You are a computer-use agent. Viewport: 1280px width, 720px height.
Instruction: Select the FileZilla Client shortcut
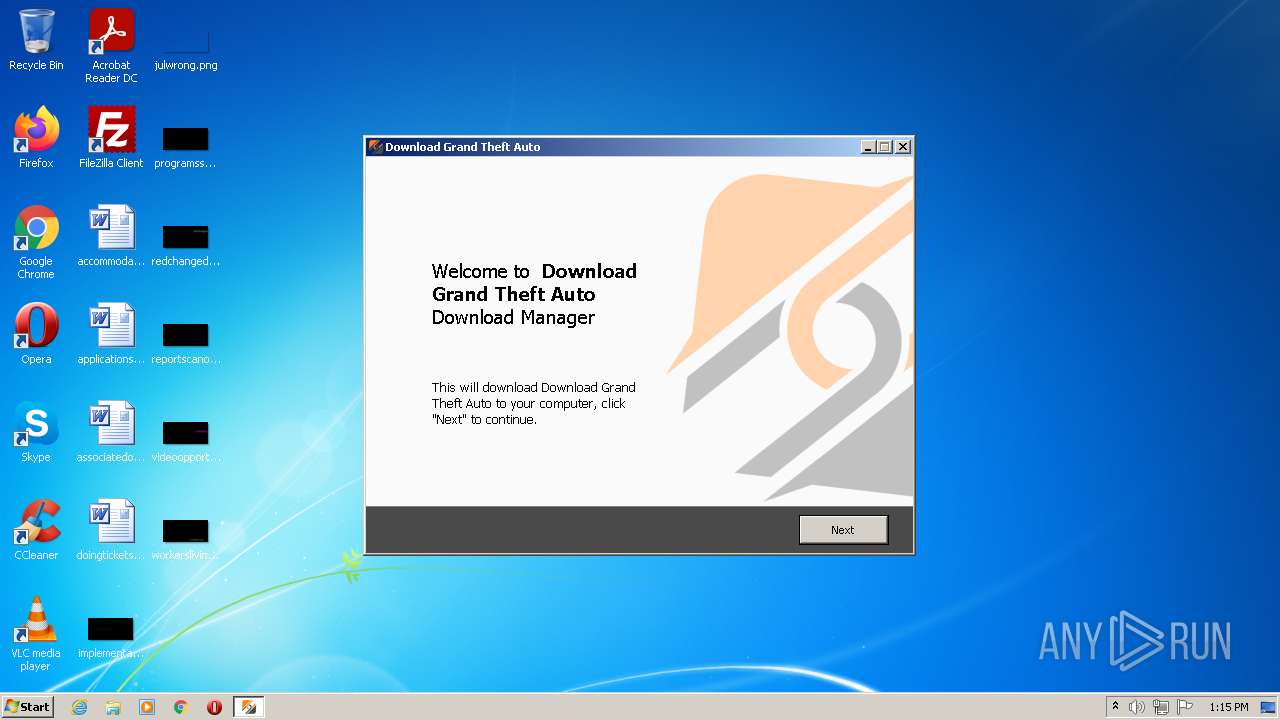click(111, 138)
